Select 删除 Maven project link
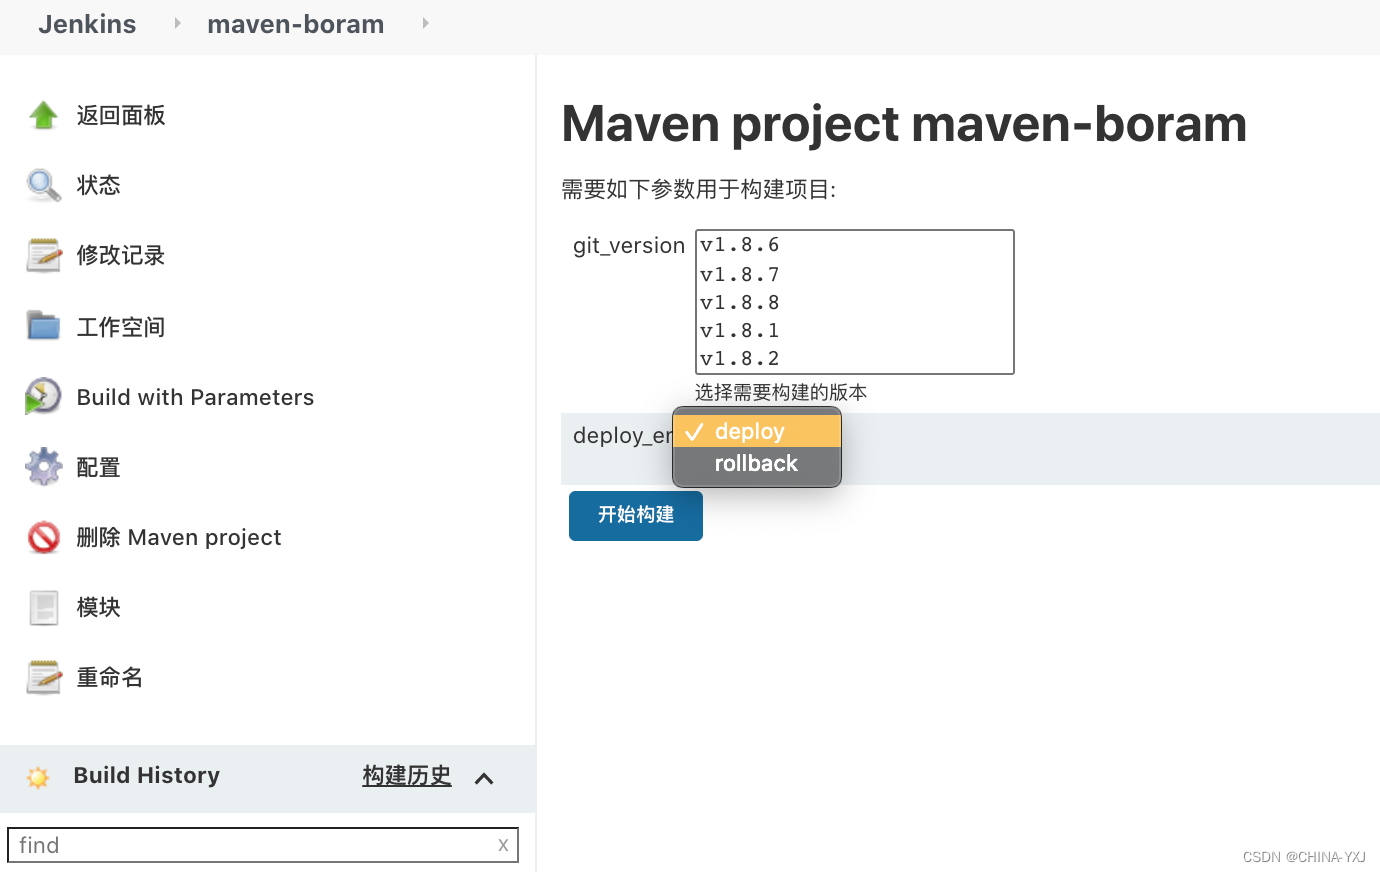The width and height of the screenshot is (1380, 872). (179, 537)
